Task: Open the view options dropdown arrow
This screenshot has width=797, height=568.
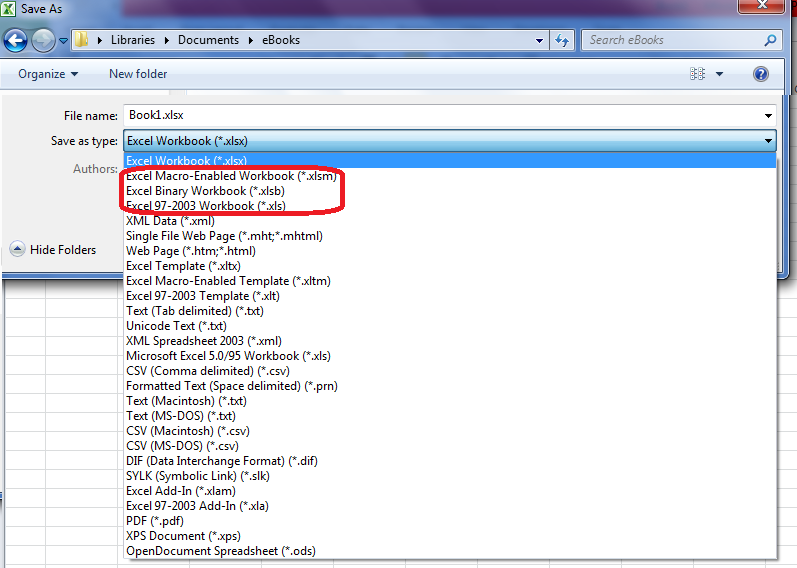Action: [x=719, y=74]
